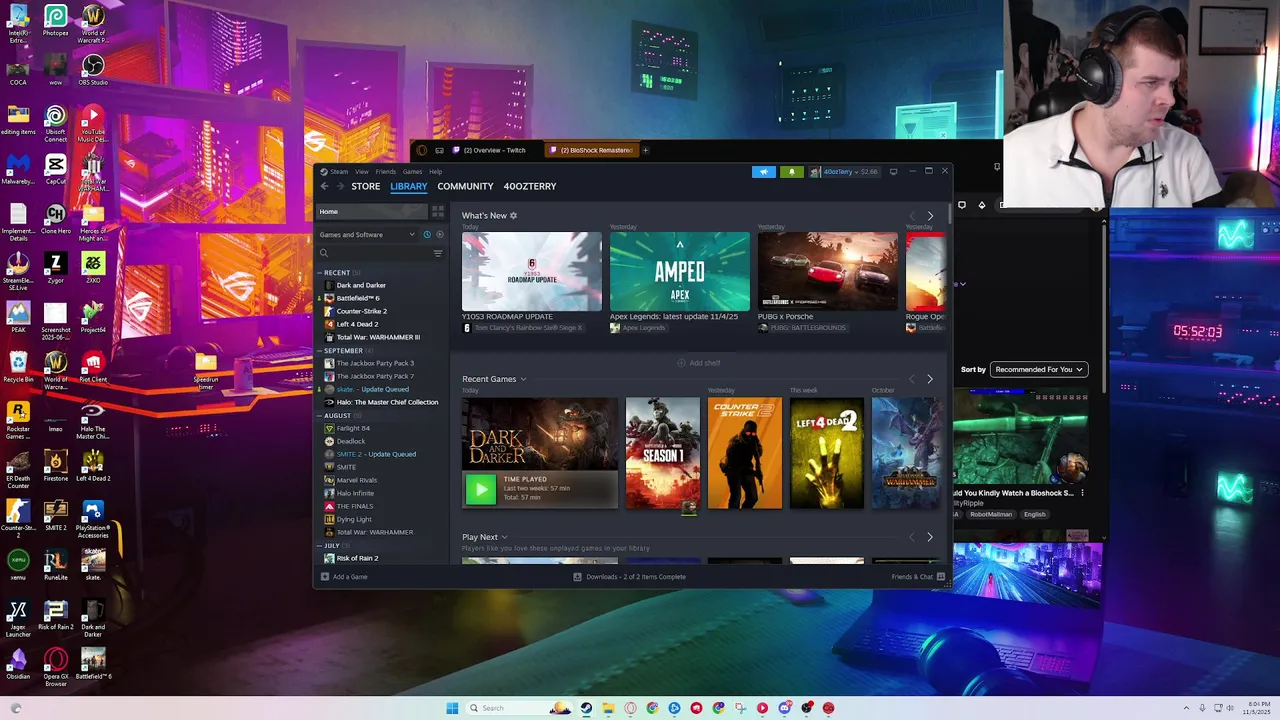Open Steam notifications bell
Viewport: 1280px width, 720px height.
791,171
